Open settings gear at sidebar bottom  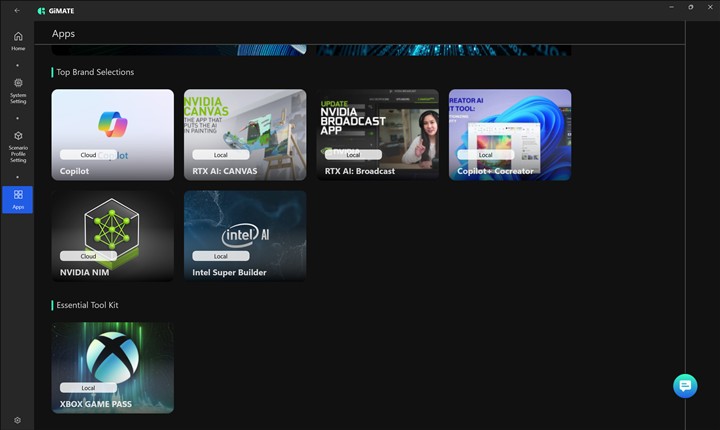coord(18,420)
